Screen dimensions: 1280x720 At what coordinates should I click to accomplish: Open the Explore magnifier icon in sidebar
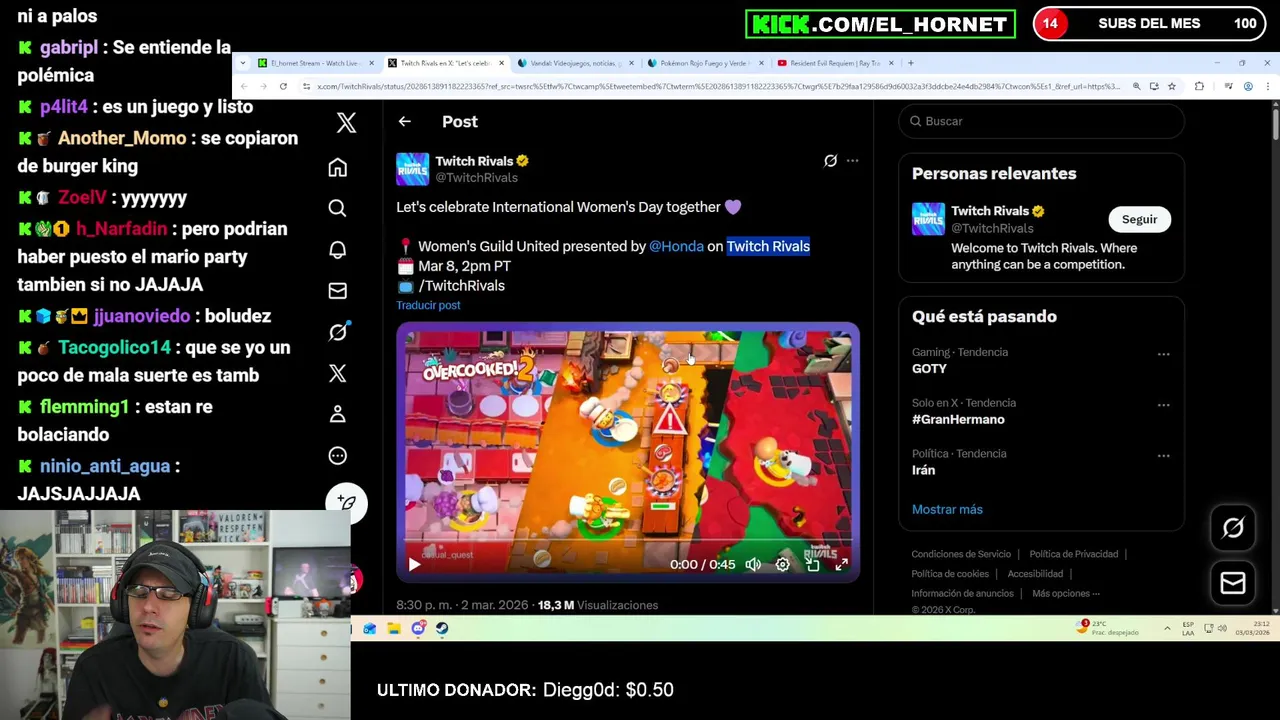pos(337,208)
